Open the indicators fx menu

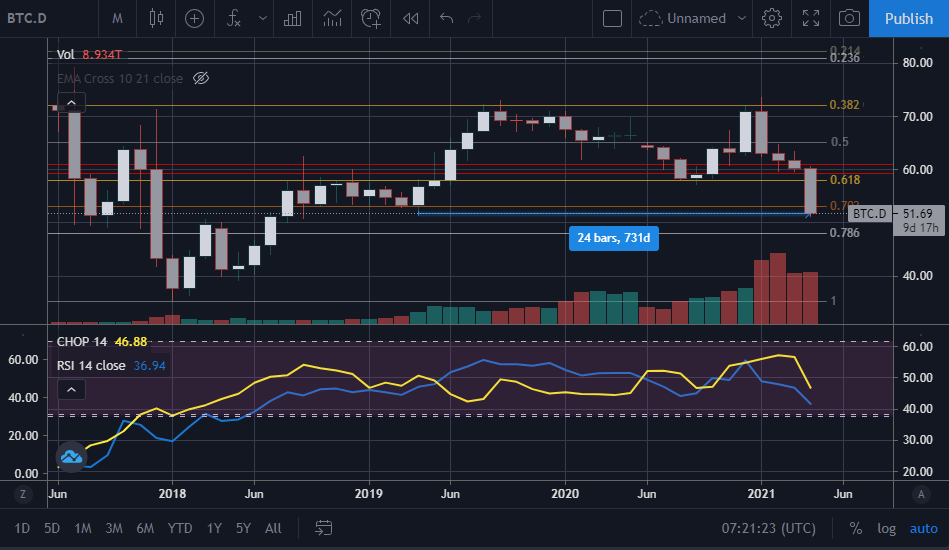[x=234, y=18]
